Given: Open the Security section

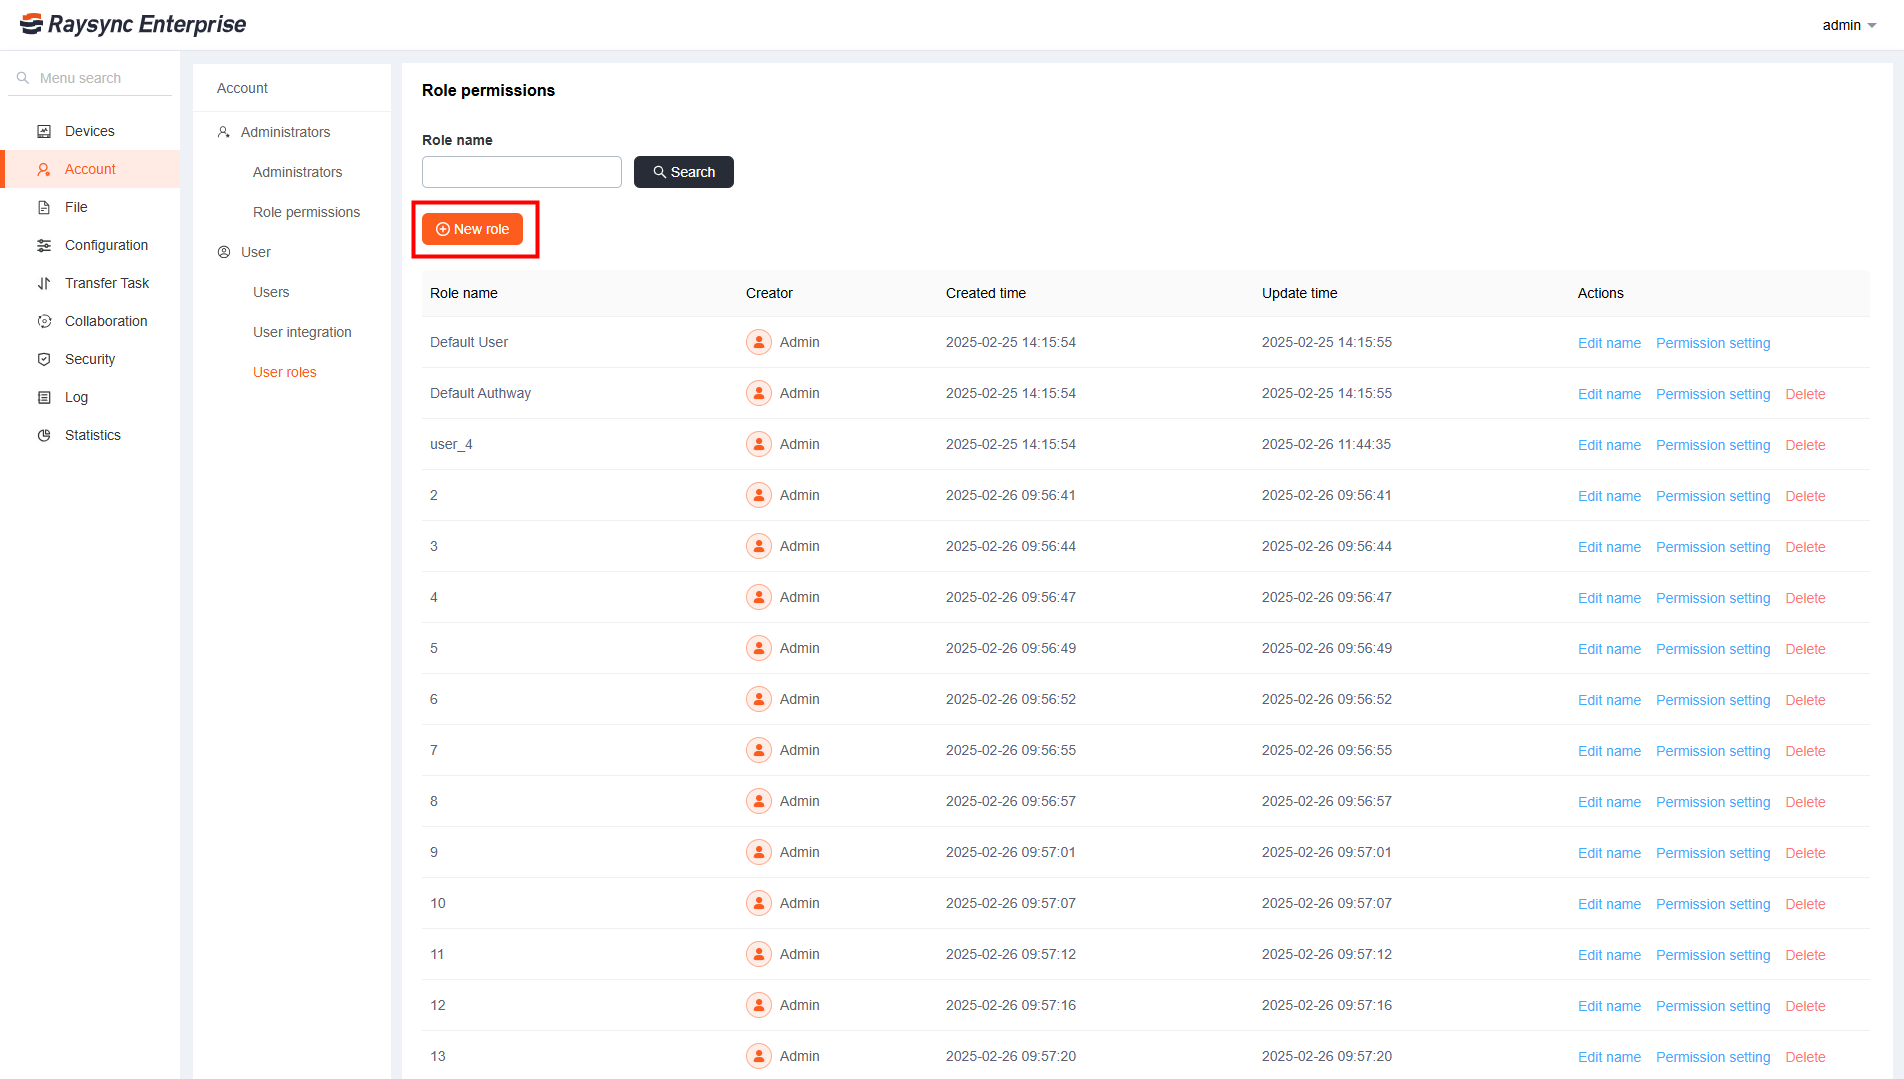Looking at the screenshot, I should point(90,359).
